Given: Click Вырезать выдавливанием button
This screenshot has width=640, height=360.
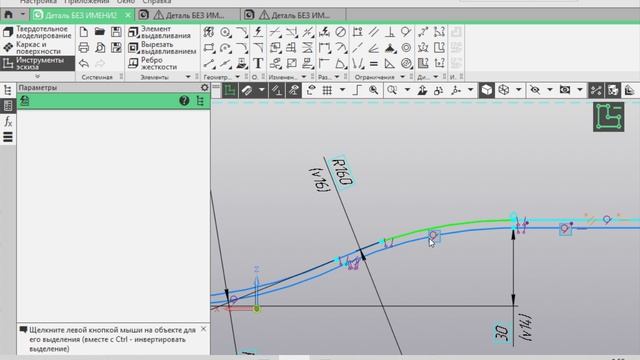Looking at the screenshot, I should [162, 48].
